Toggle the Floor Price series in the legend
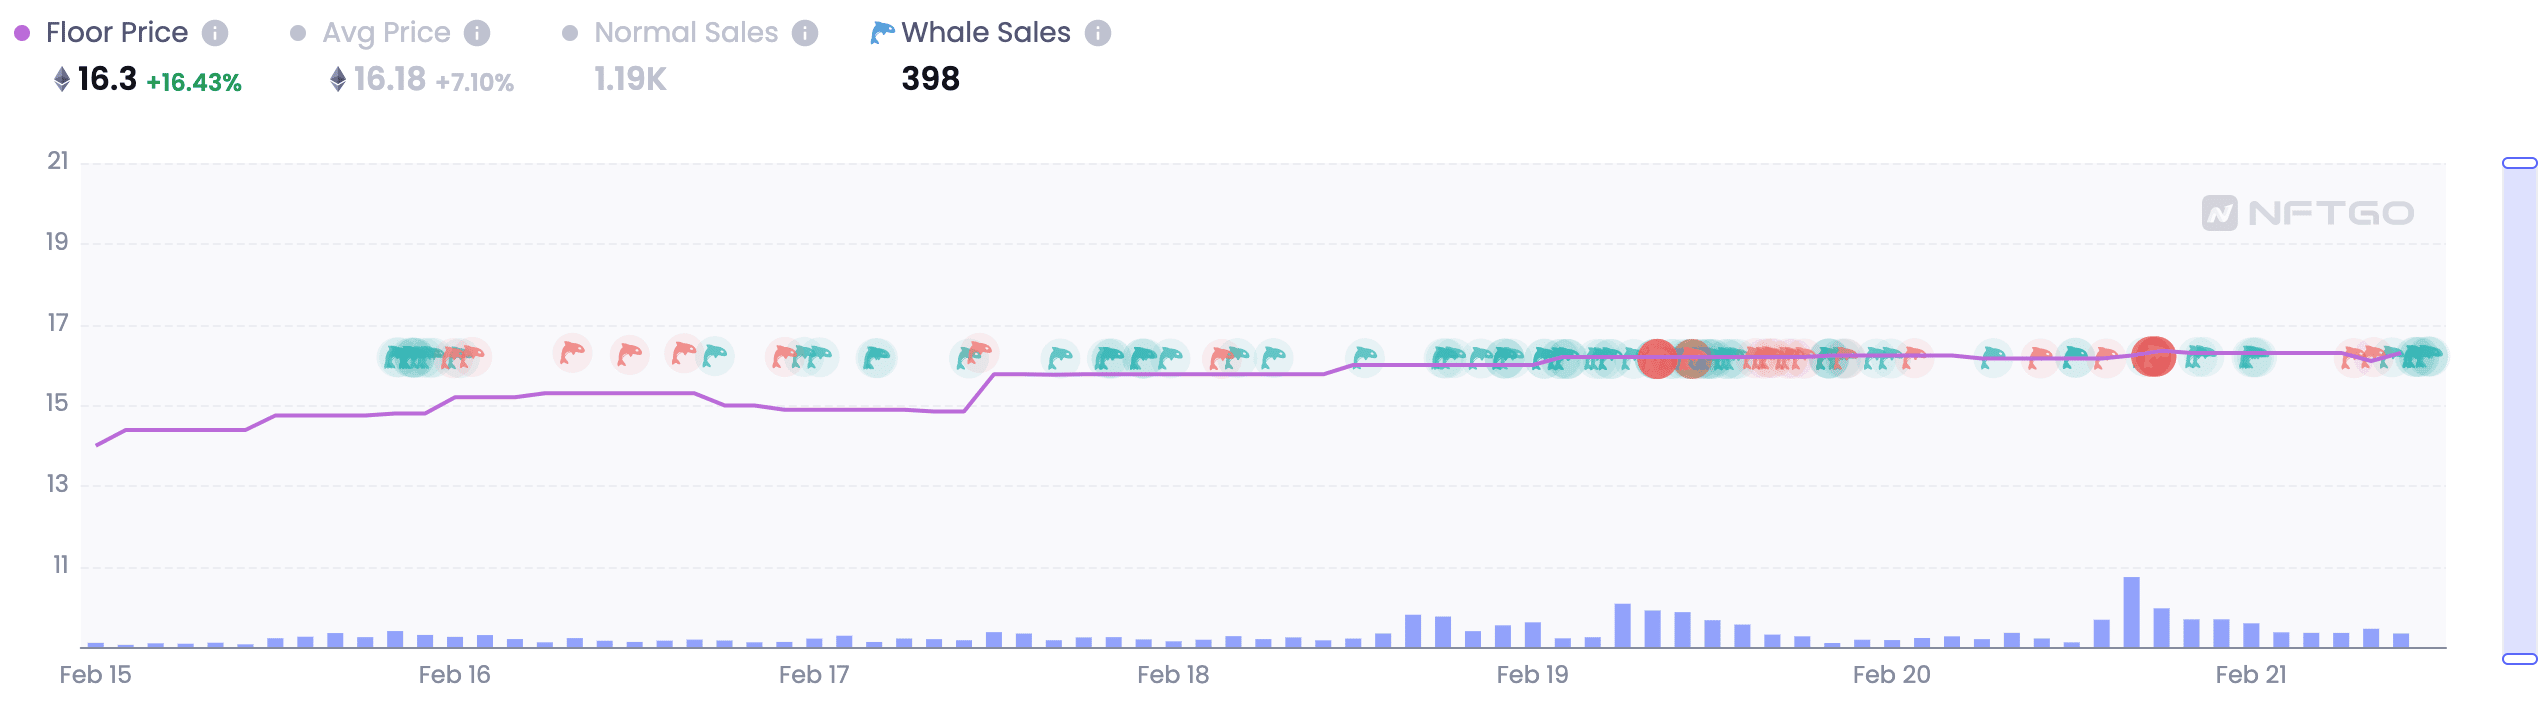2542x712 pixels. pyautogui.click(x=117, y=32)
